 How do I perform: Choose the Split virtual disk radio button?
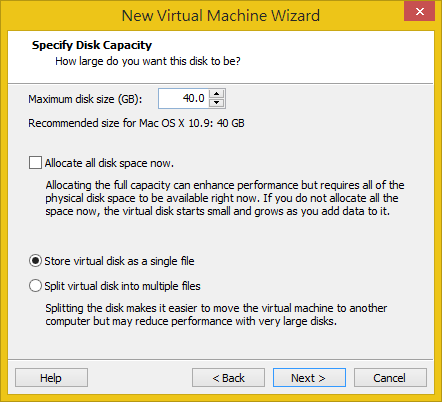(x=35, y=286)
